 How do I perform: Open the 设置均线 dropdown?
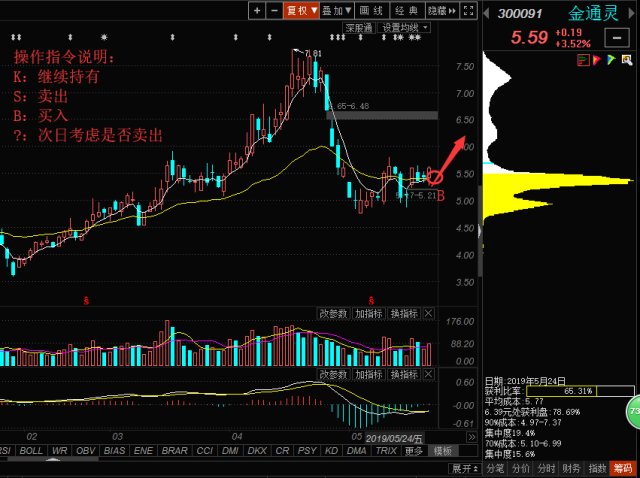[404, 27]
